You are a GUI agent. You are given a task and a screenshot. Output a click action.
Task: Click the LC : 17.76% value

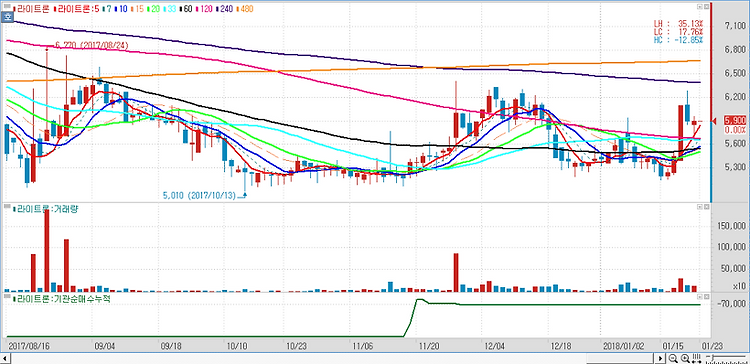pos(679,32)
